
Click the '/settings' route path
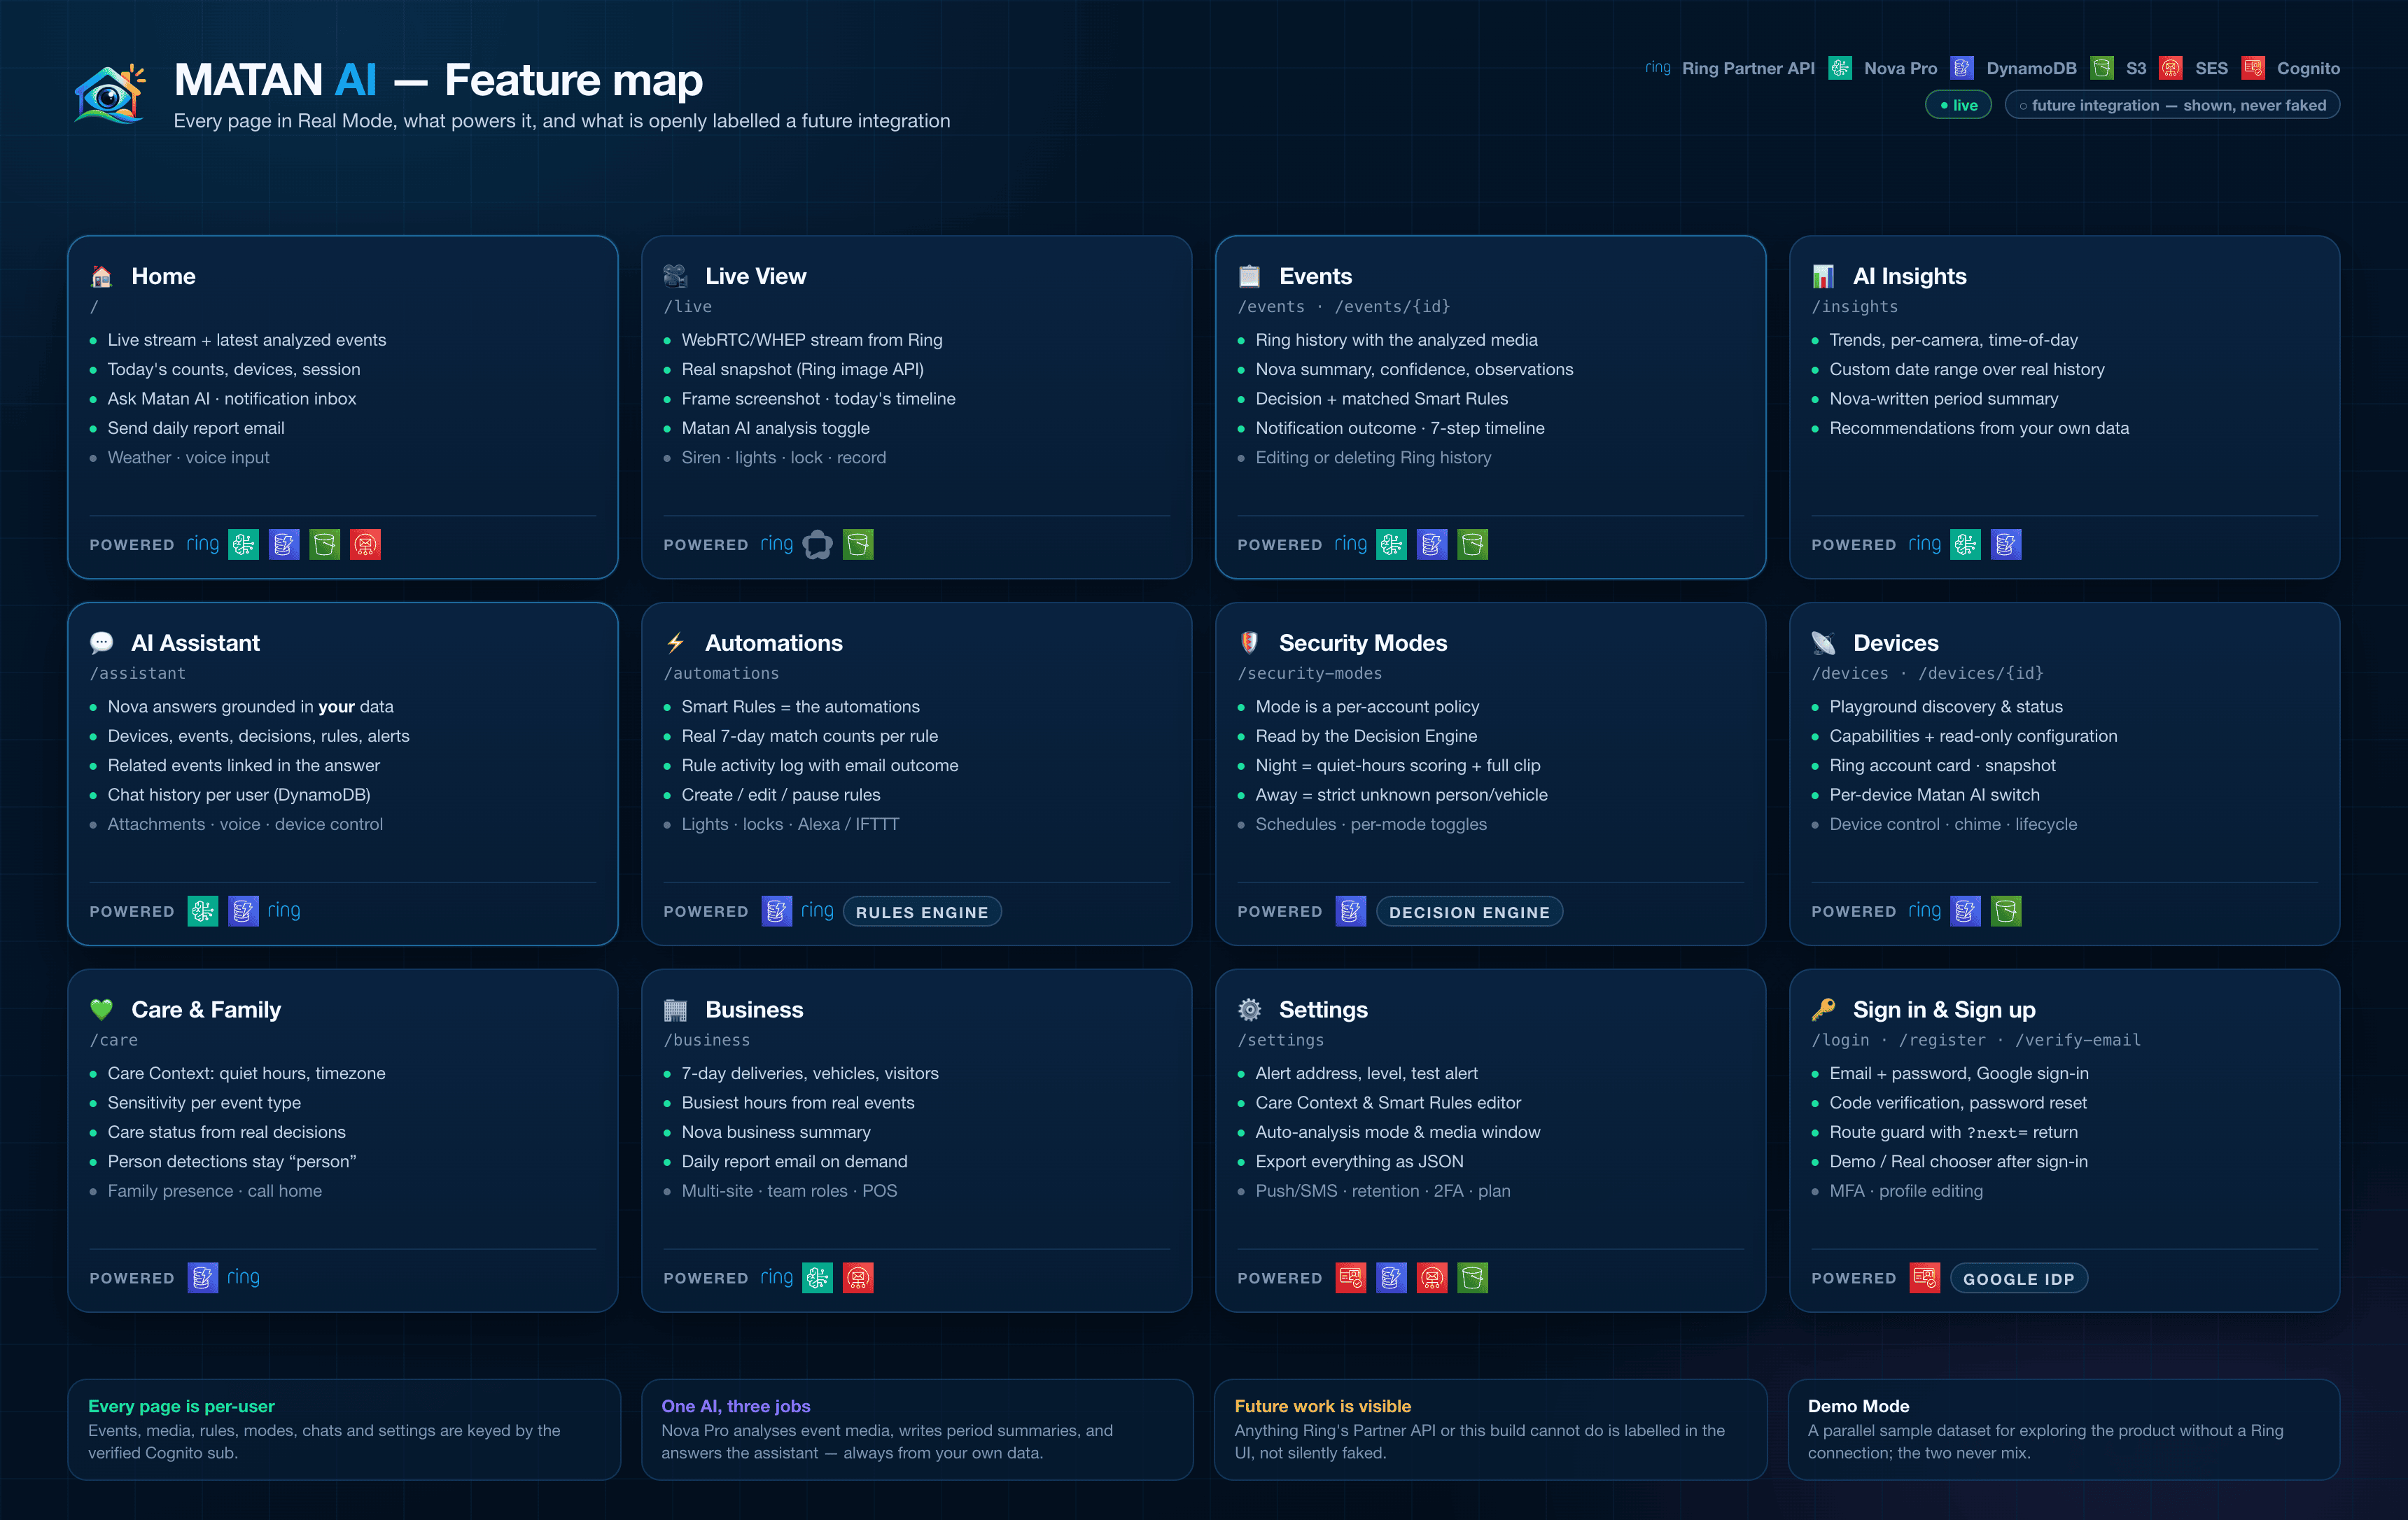pos(1281,1040)
